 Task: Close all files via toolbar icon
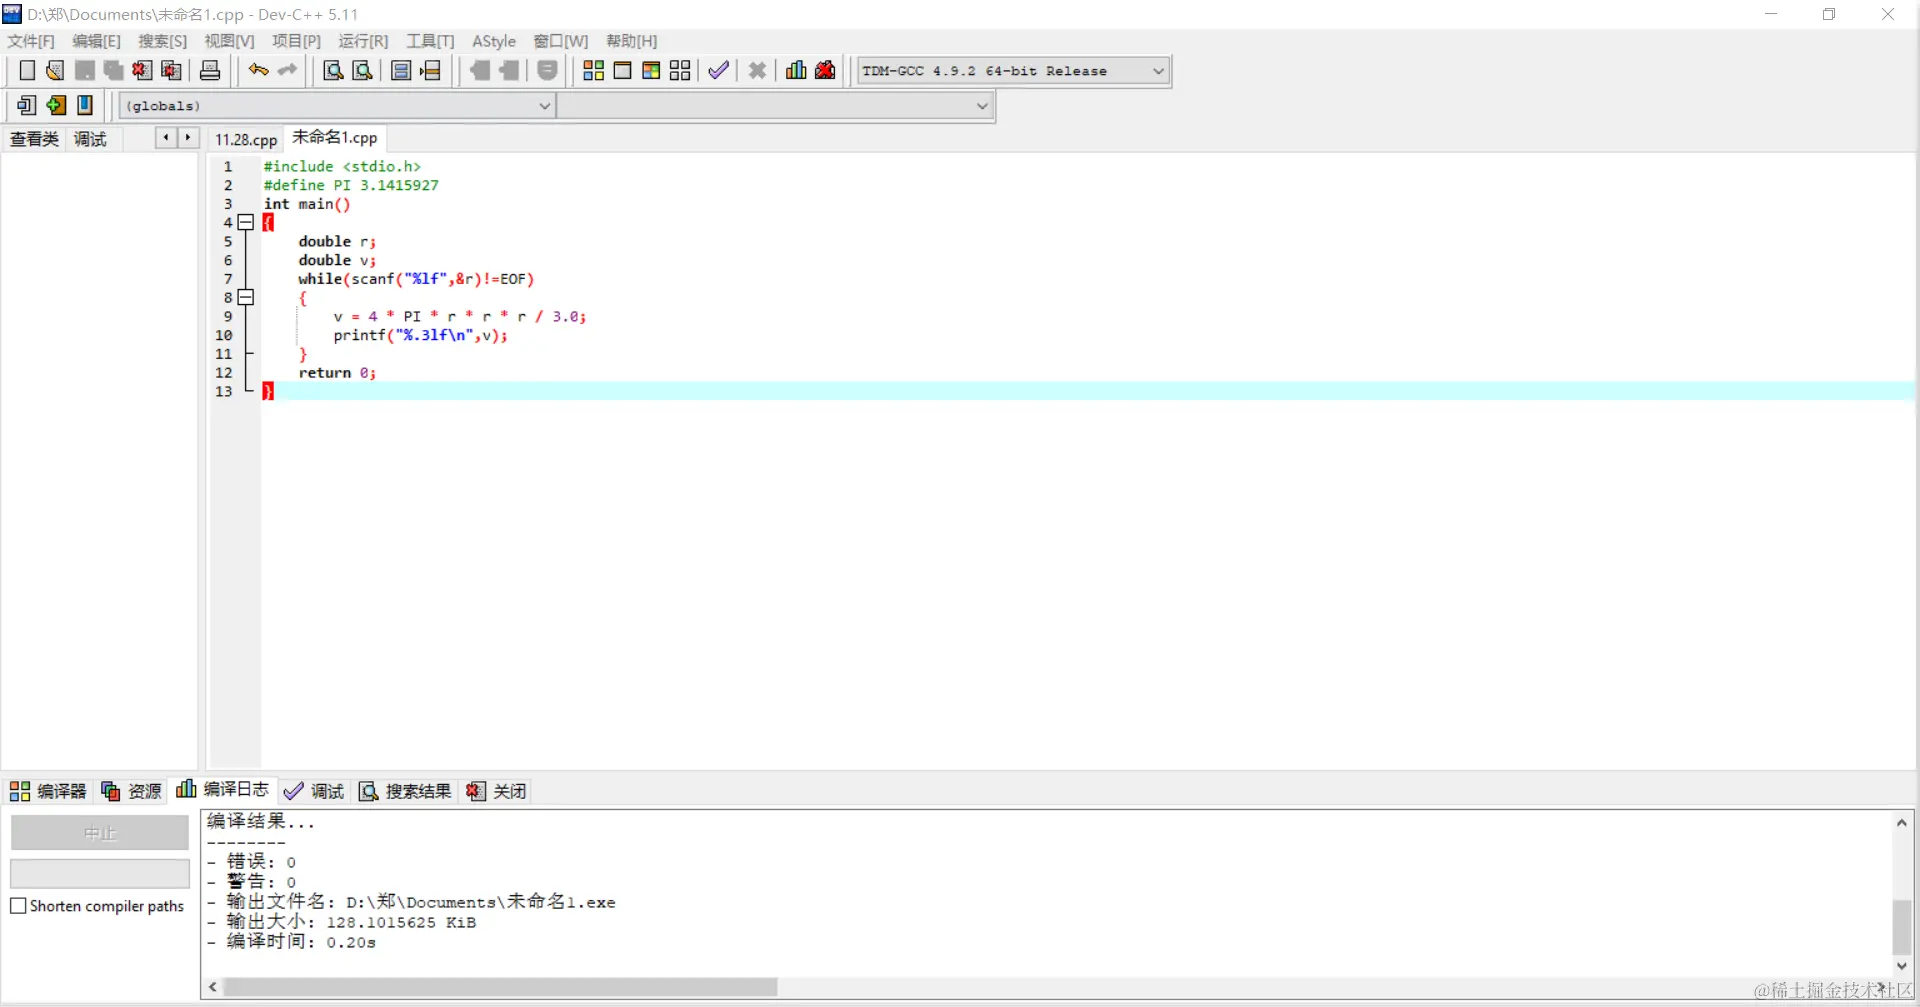click(x=172, y=70)
